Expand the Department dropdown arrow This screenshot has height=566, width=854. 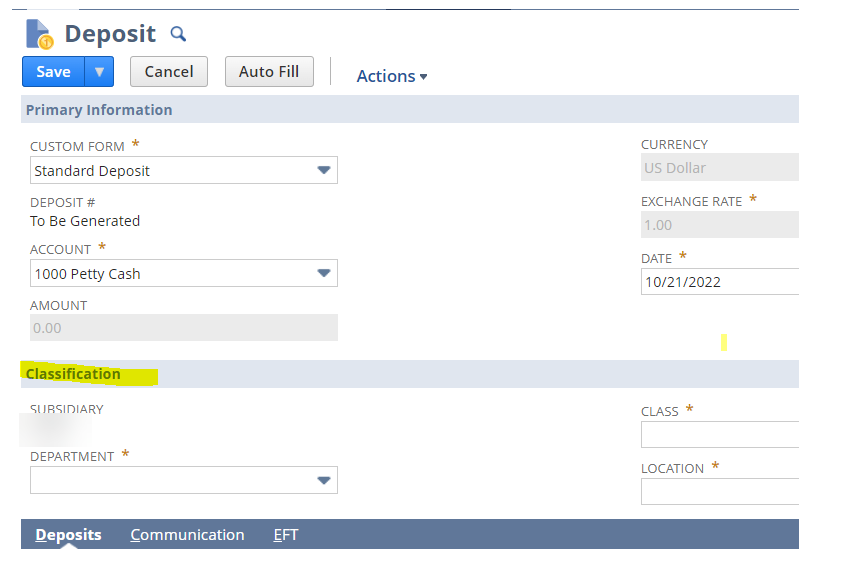pos(324,480)
